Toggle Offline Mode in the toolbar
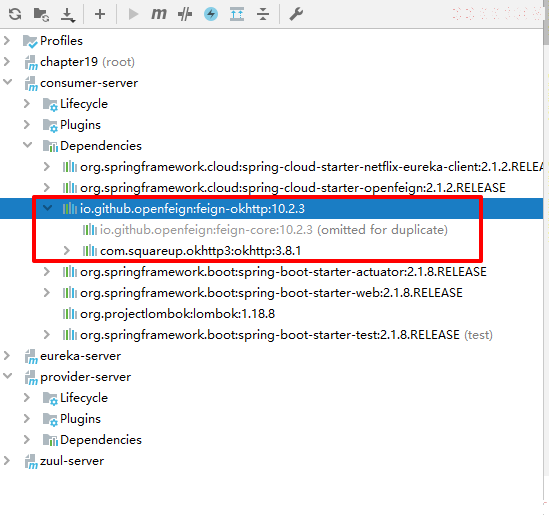 point(185,14)
